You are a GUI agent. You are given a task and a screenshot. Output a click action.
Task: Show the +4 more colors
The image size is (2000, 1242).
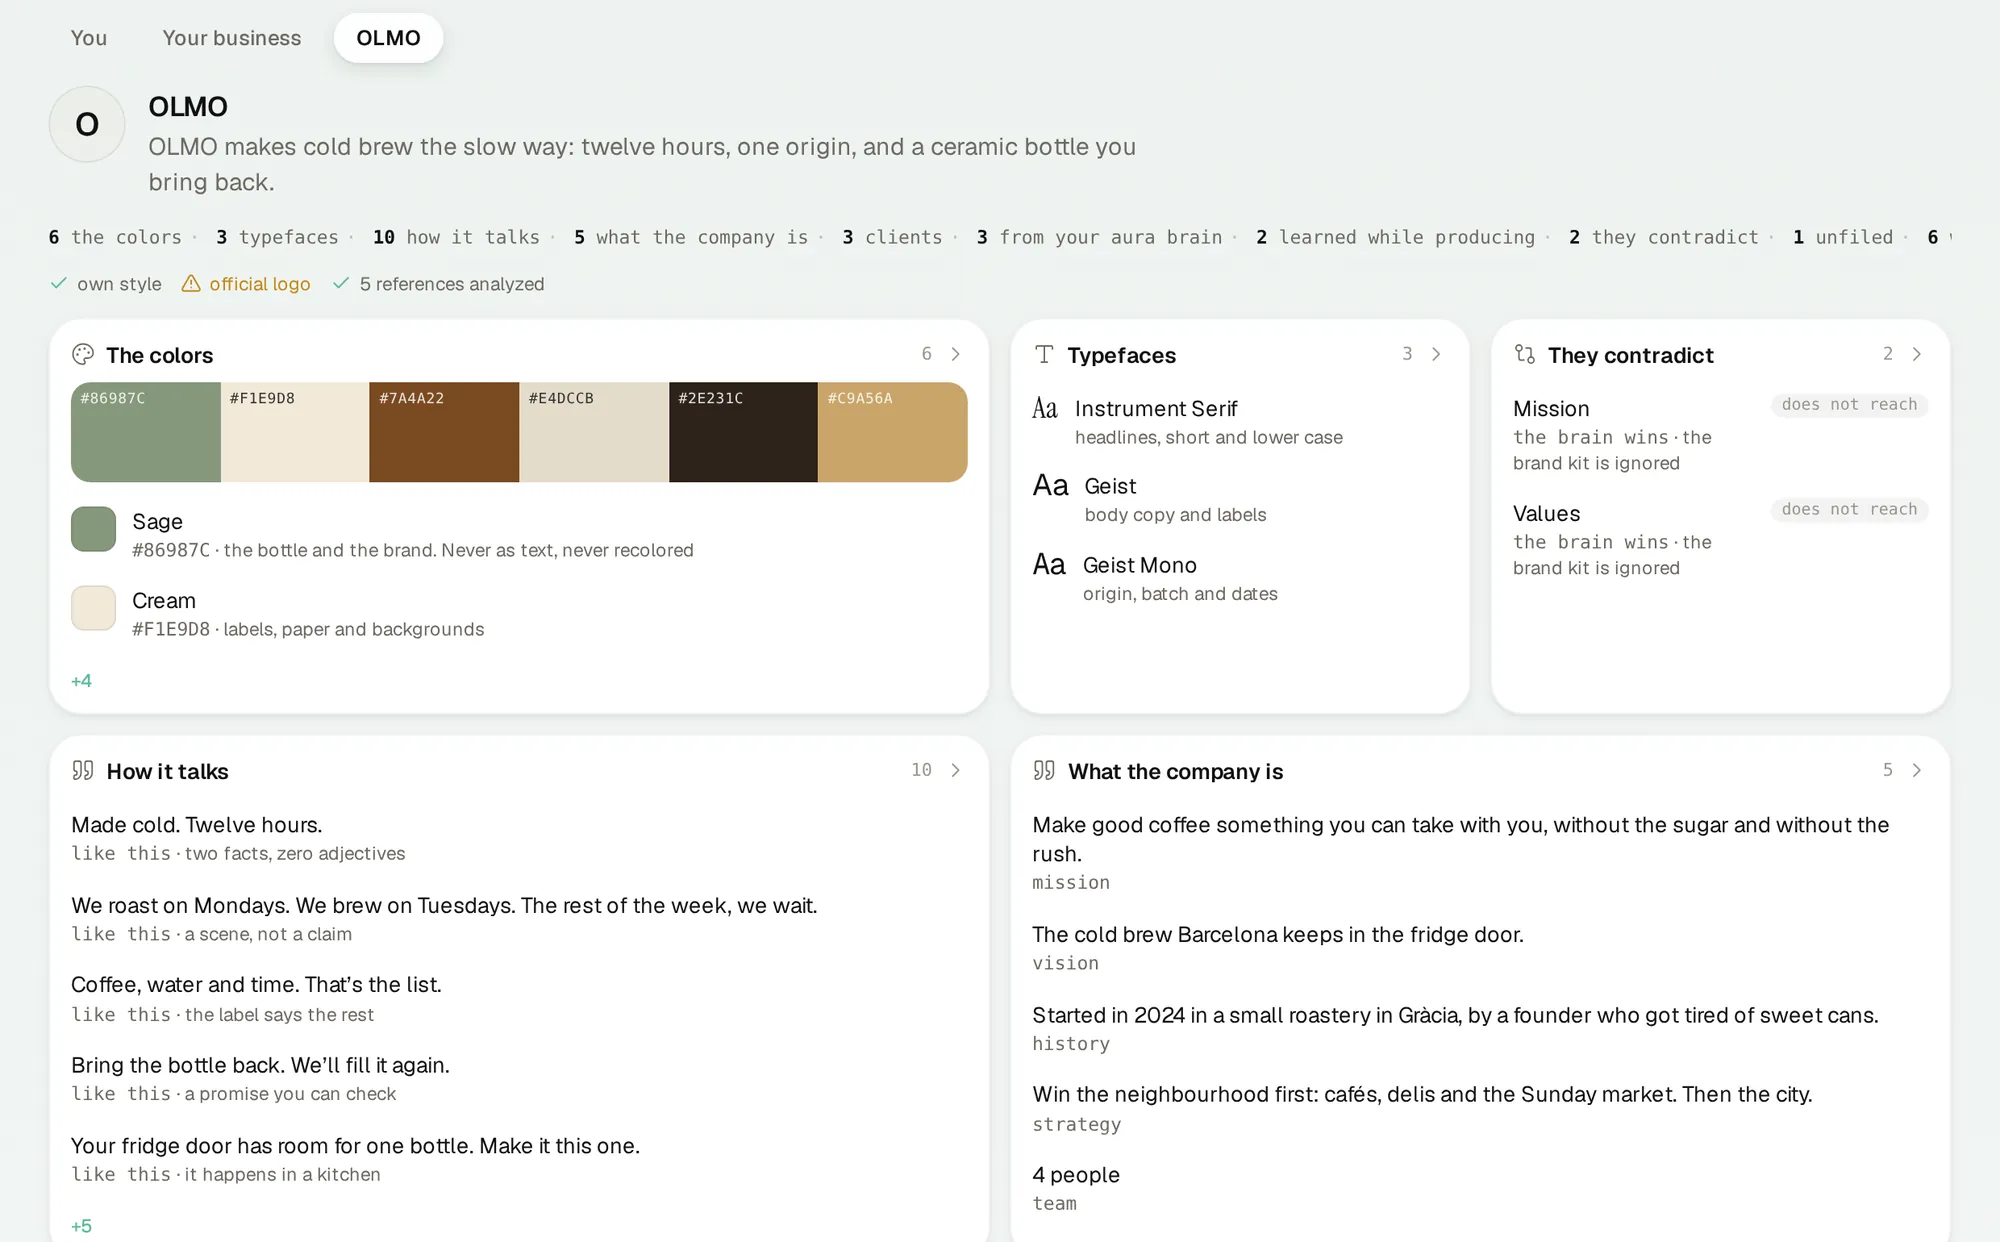pyautogui.click(x=81, y=681)
